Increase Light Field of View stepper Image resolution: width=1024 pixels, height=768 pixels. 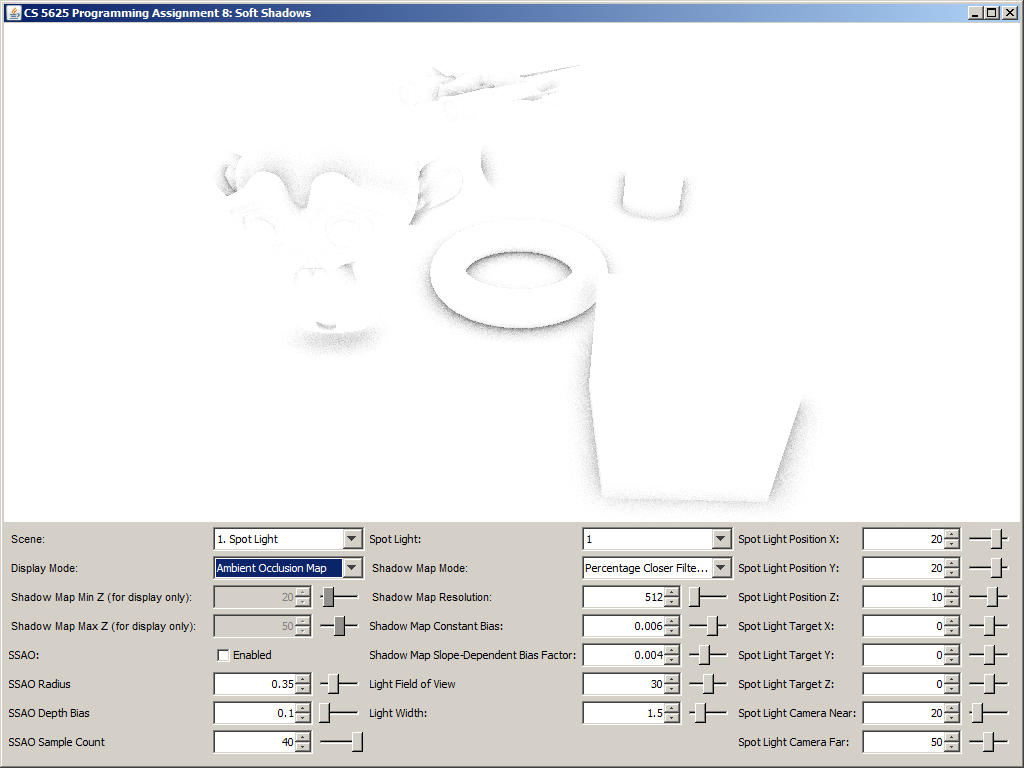click(671, 680)
